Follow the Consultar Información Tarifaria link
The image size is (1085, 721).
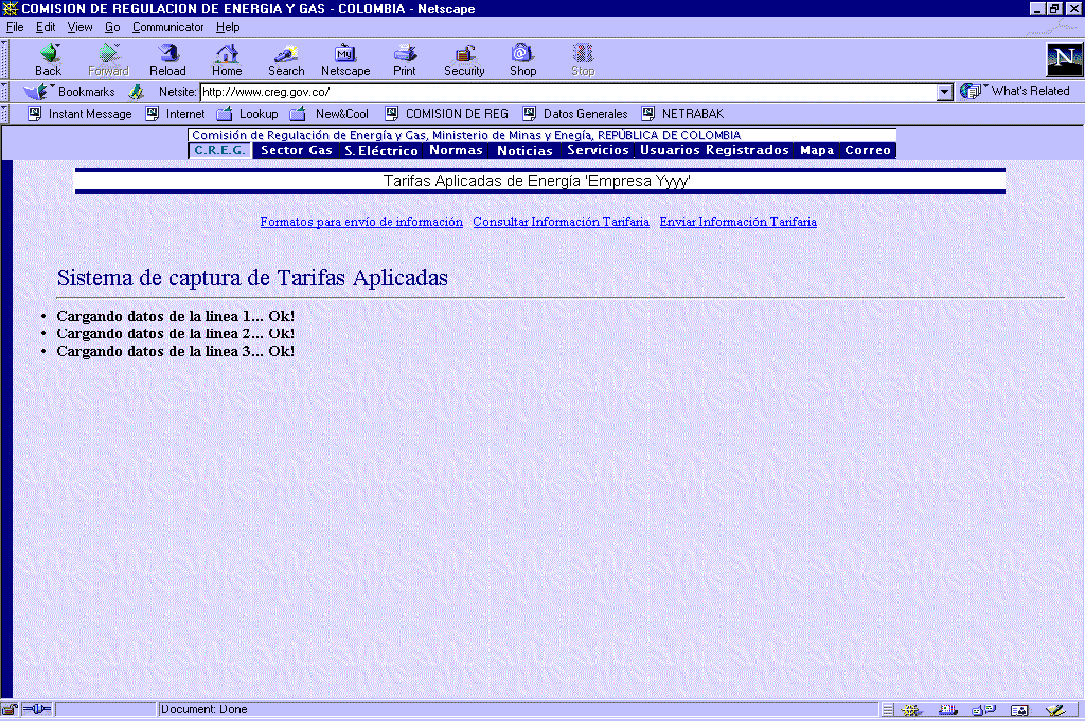click(x=561, y=222)
